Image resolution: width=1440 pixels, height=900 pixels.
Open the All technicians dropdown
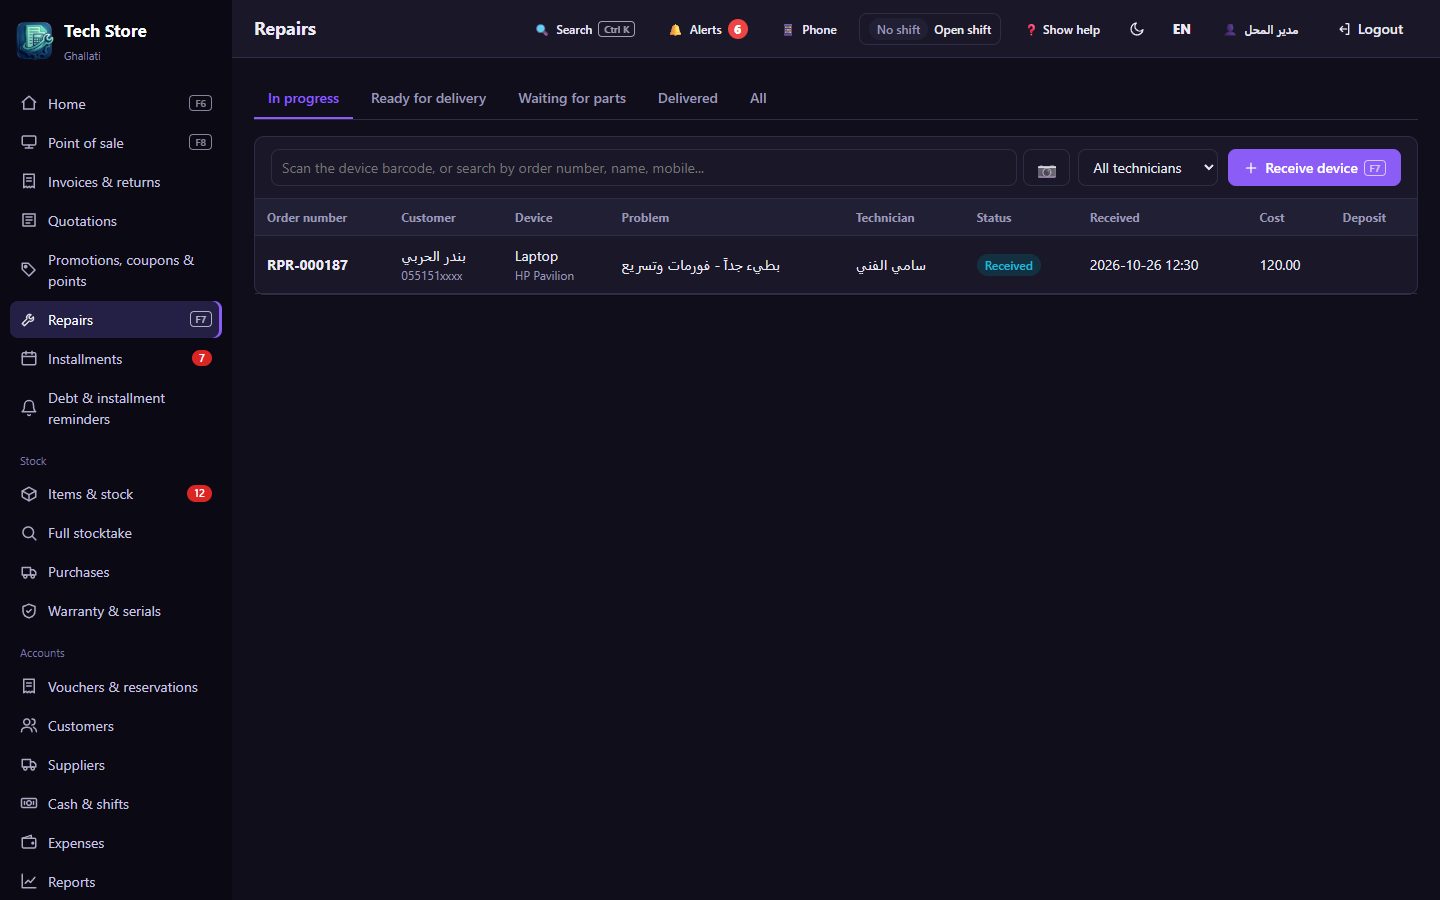1148,168
